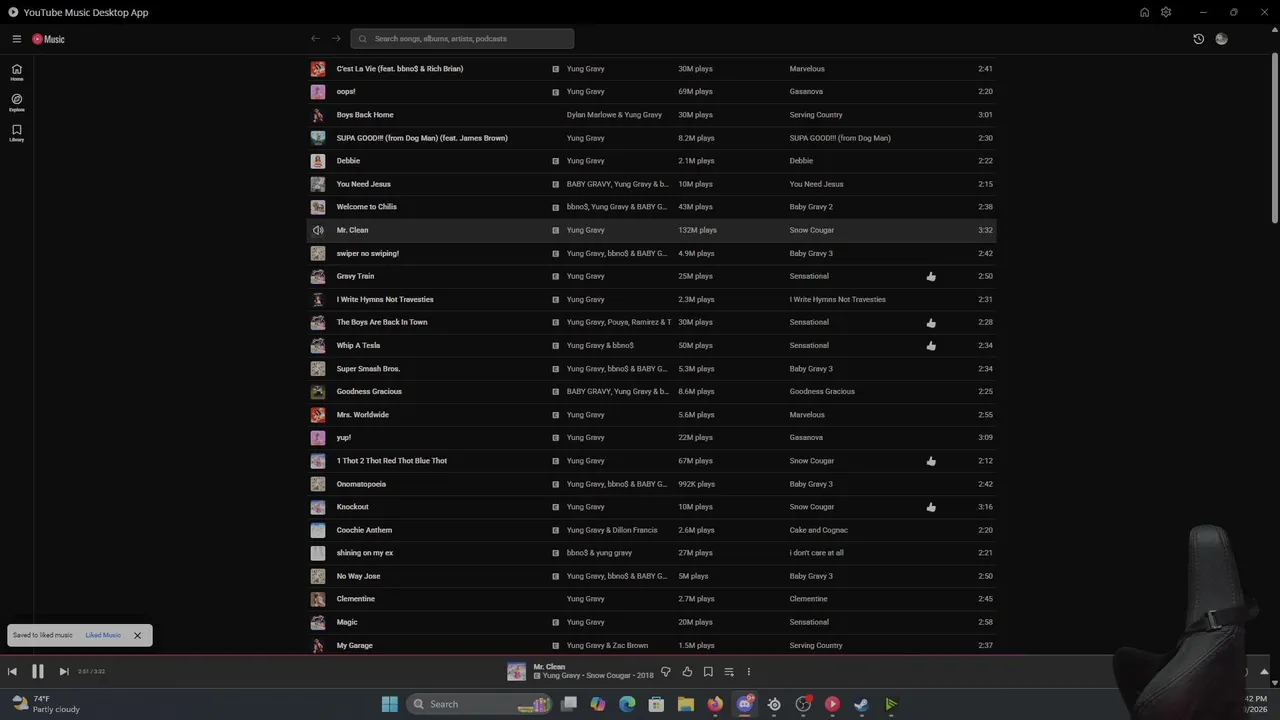The height and width of the screenshot is (720, 1280).
Task: Select the song Onomatopoeia
Action: 361,484
